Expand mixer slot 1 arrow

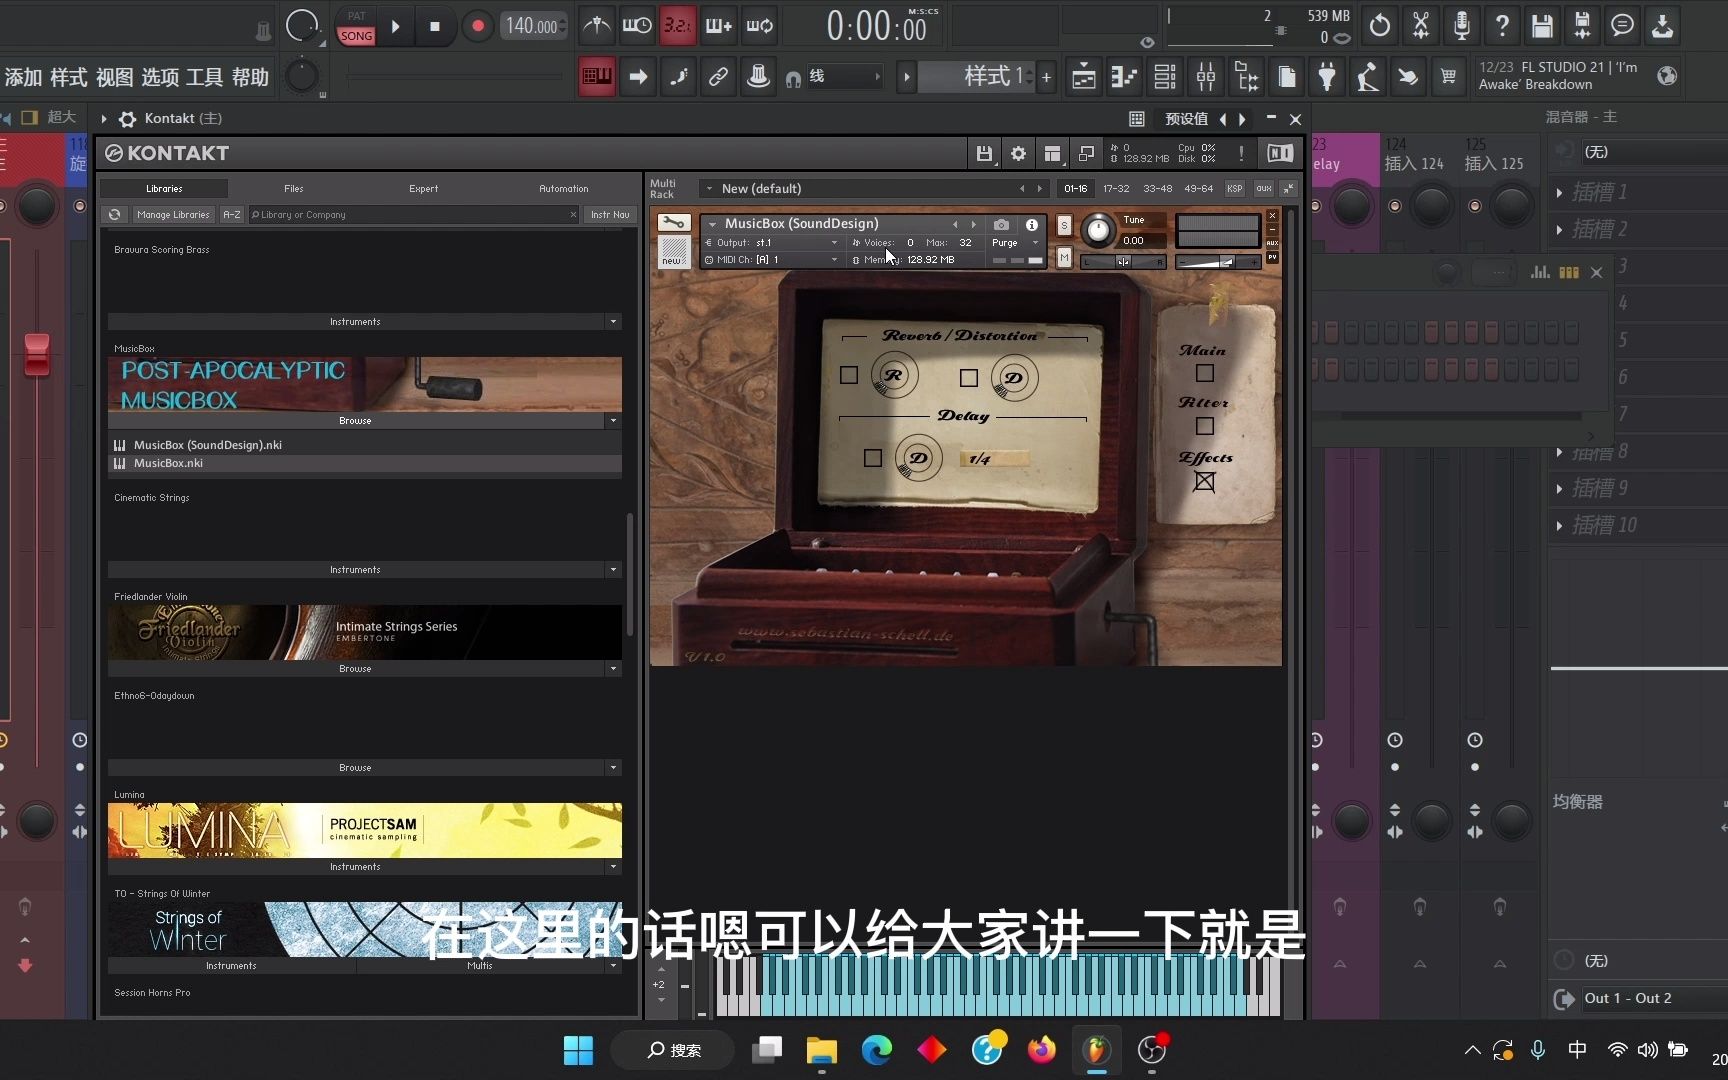(1560, 192)
